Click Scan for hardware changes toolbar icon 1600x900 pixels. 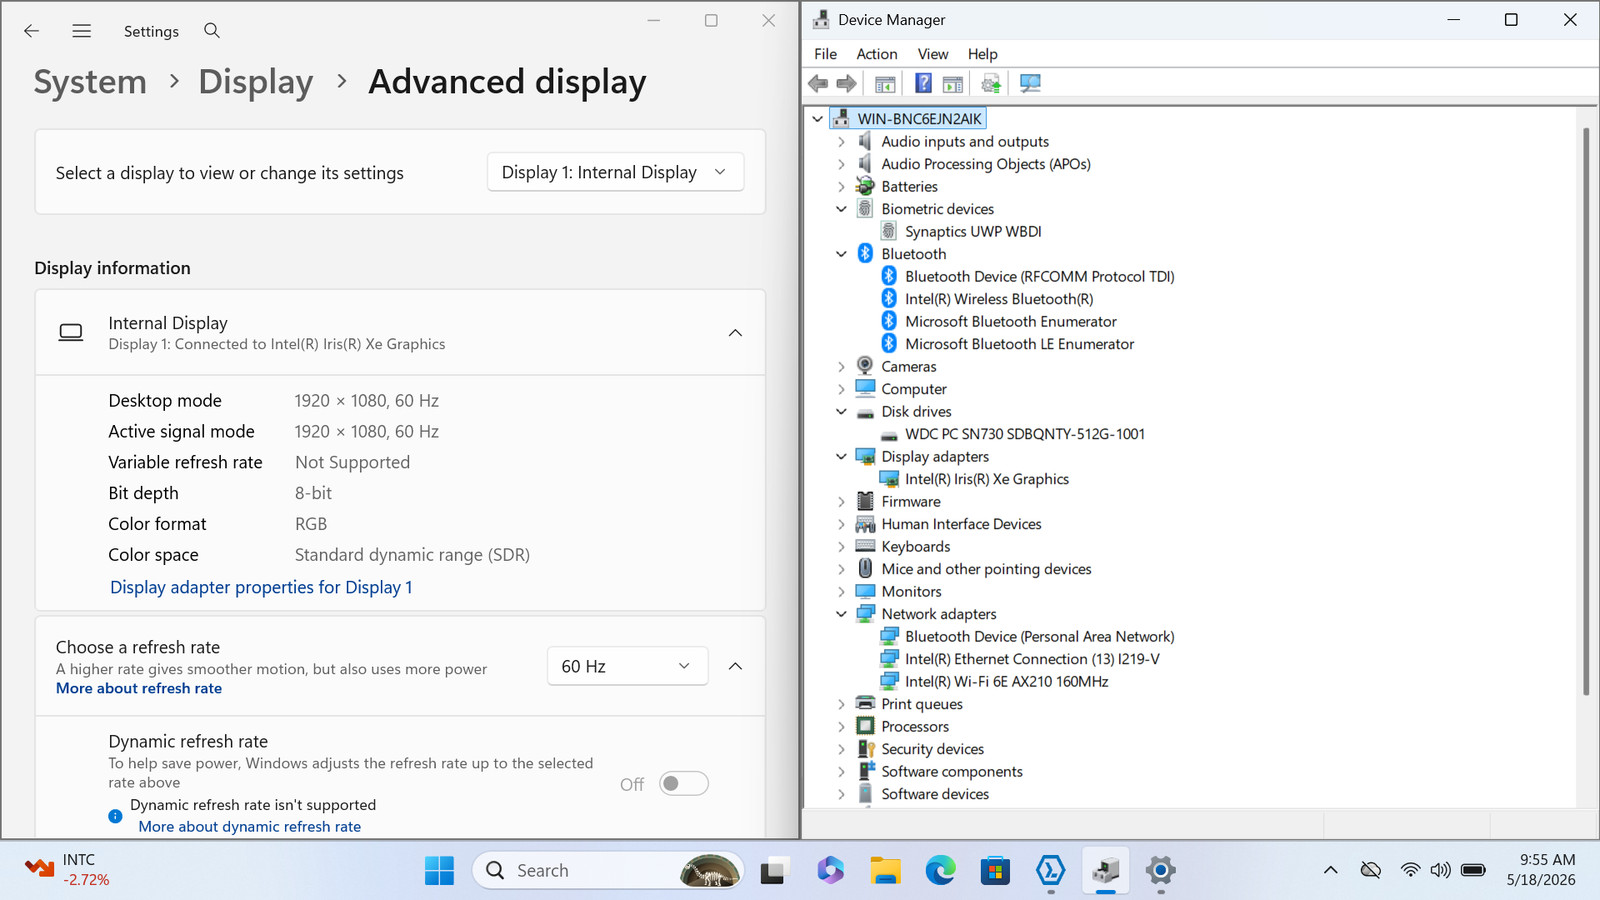pos(1030,84)
